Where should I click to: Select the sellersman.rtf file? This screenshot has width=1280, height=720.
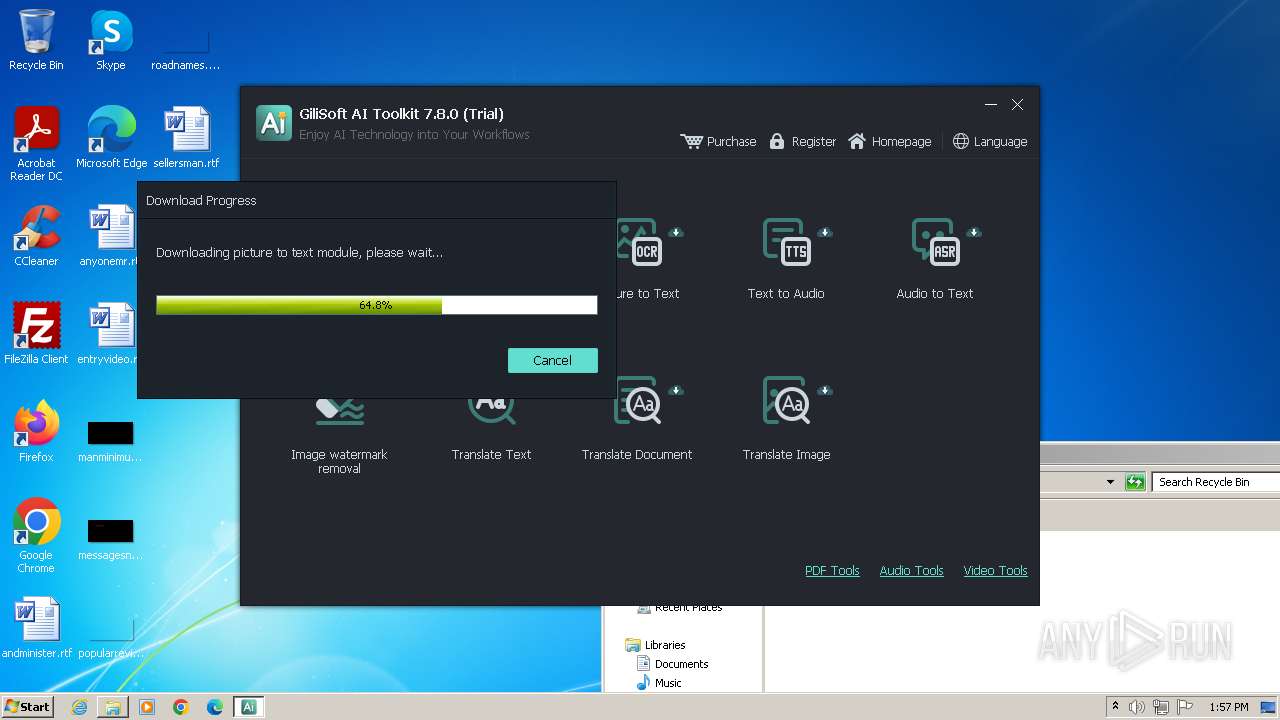pyautogui.click(x=186, y=138)
